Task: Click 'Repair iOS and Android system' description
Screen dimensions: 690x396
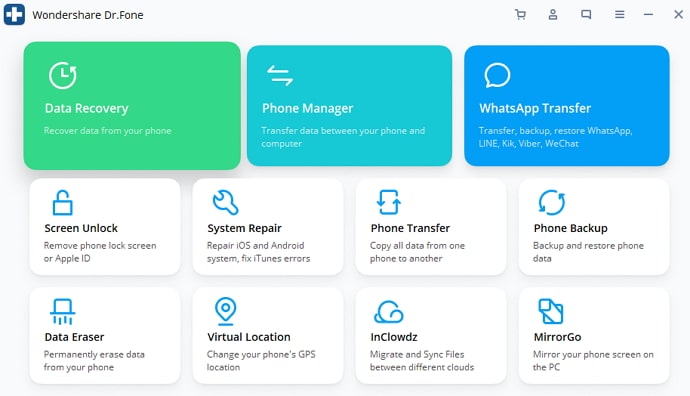Action: (259, 252)
